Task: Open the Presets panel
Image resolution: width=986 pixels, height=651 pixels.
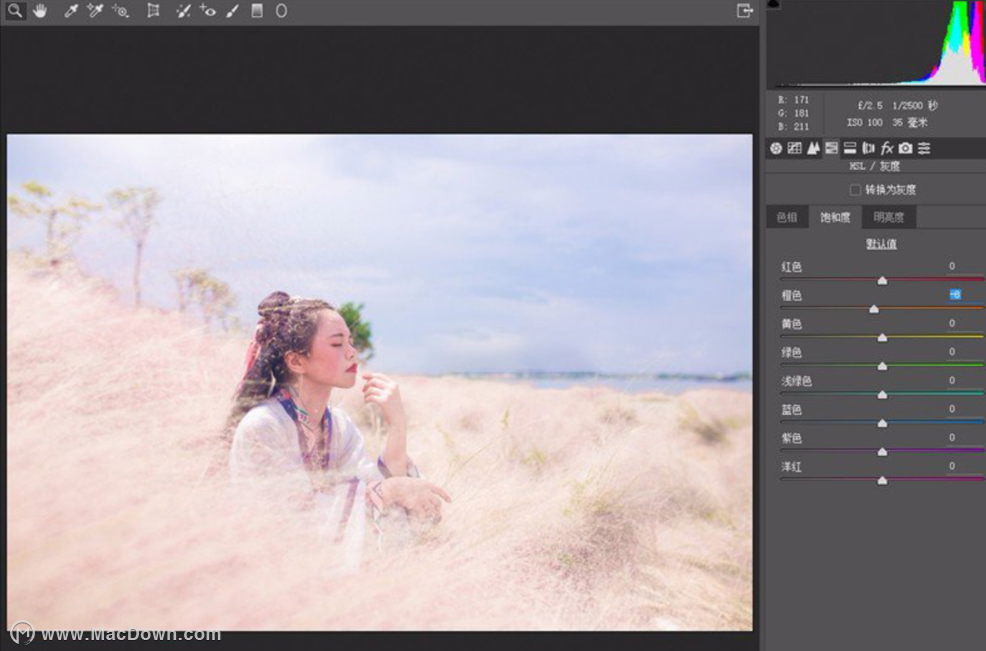Action: (924, 148)
